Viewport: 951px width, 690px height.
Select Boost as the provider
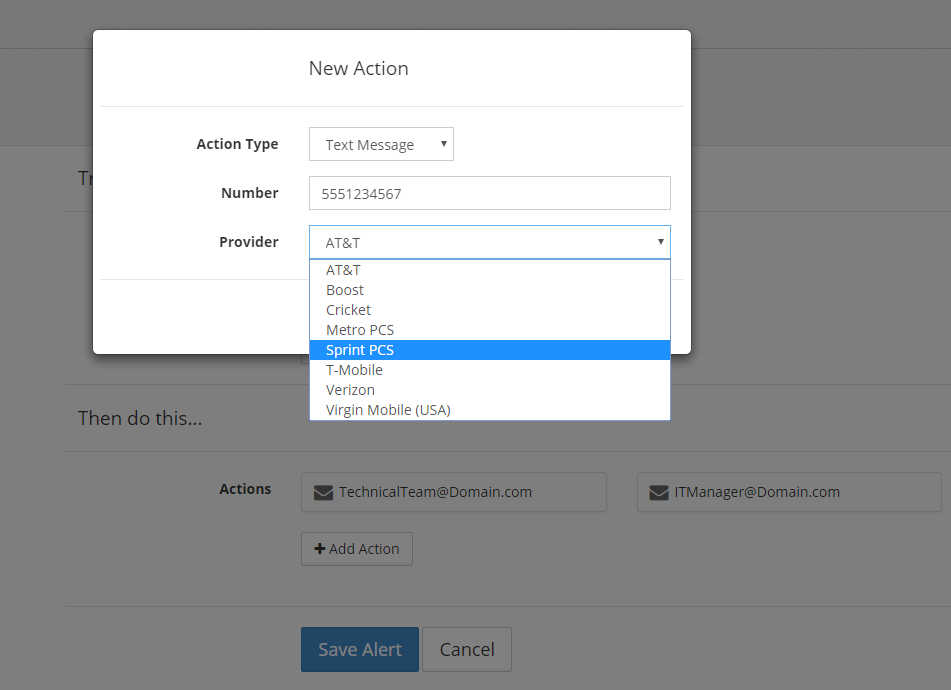(x=345, y=290)
